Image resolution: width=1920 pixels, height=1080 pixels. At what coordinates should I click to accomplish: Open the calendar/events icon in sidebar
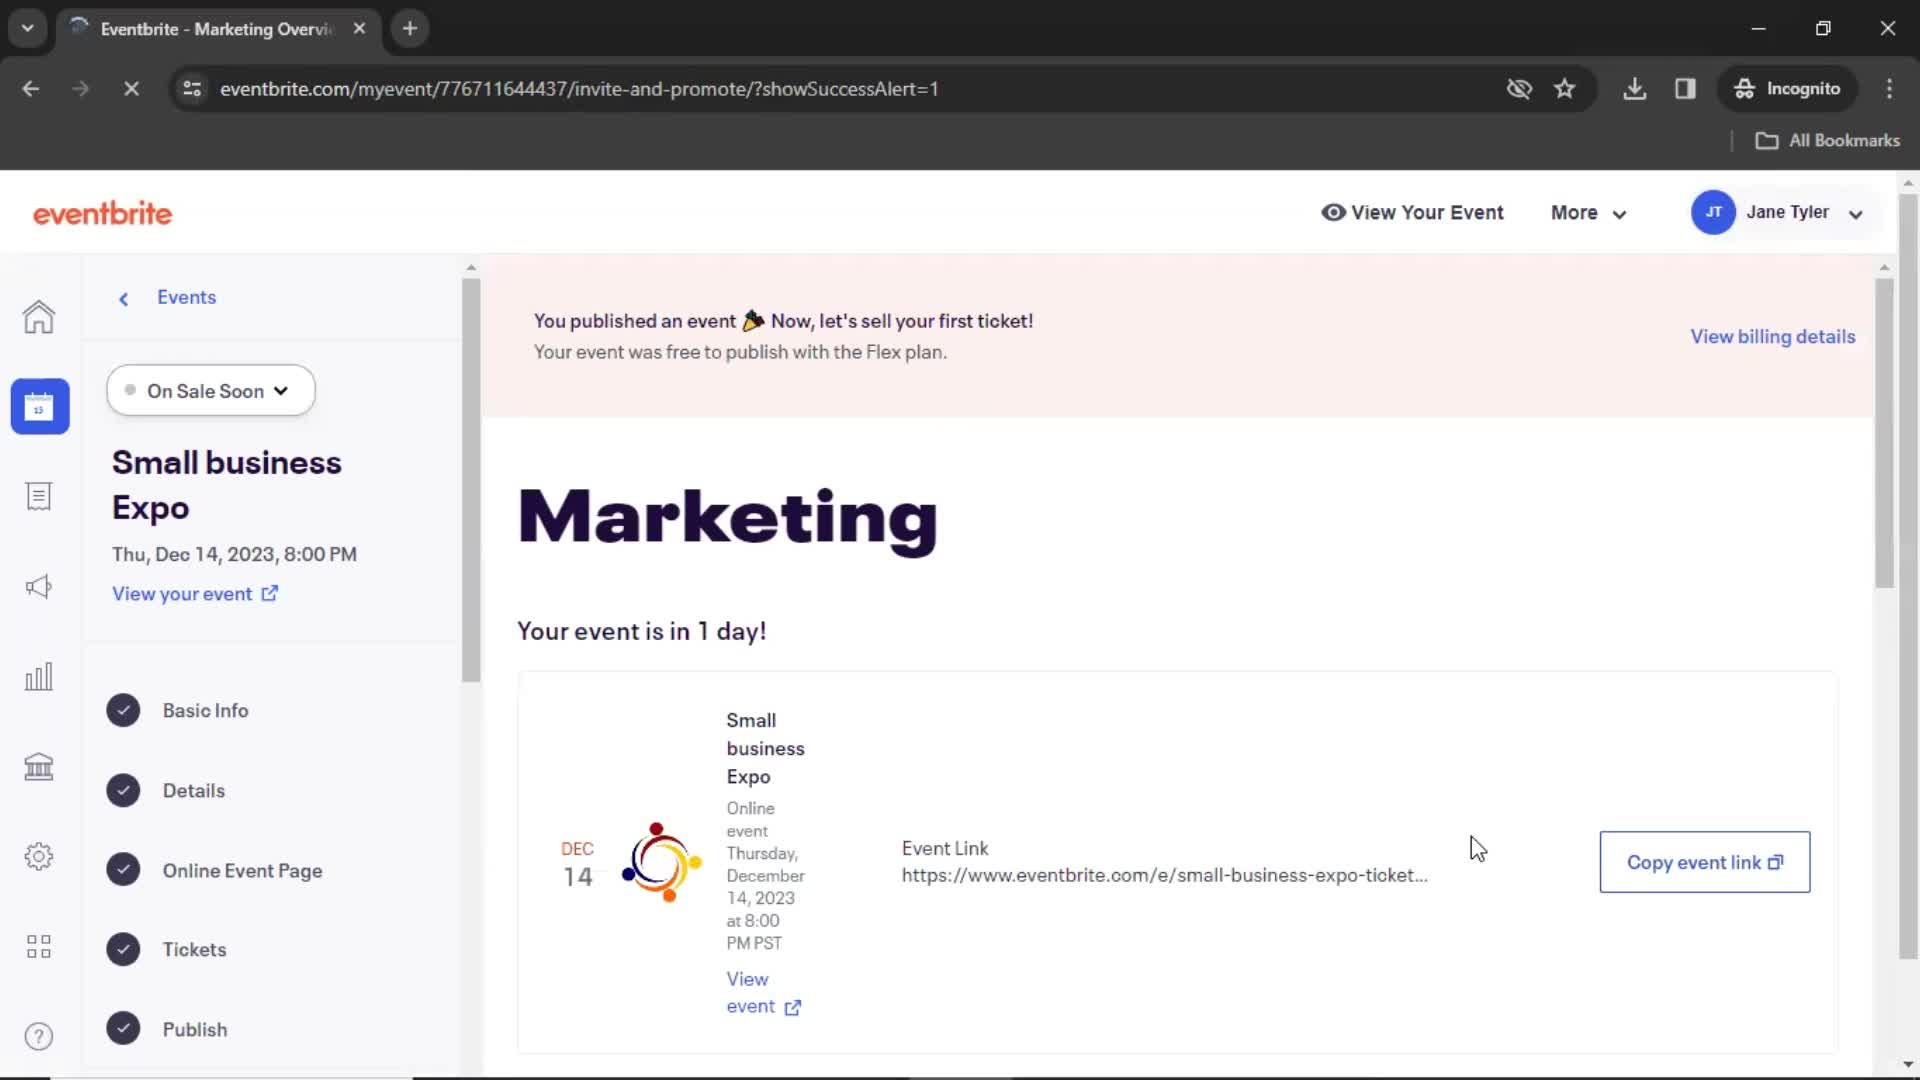point(38,406)
